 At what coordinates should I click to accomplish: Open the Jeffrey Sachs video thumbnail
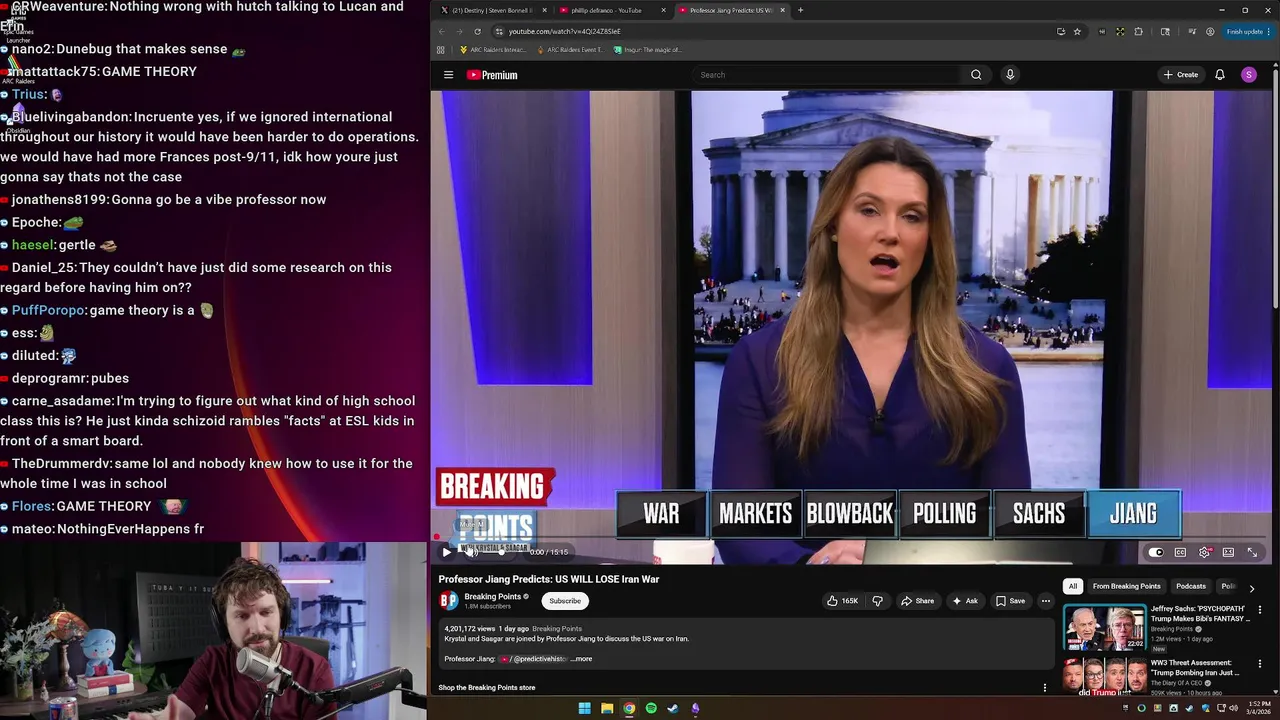[x=1104, y=628]
